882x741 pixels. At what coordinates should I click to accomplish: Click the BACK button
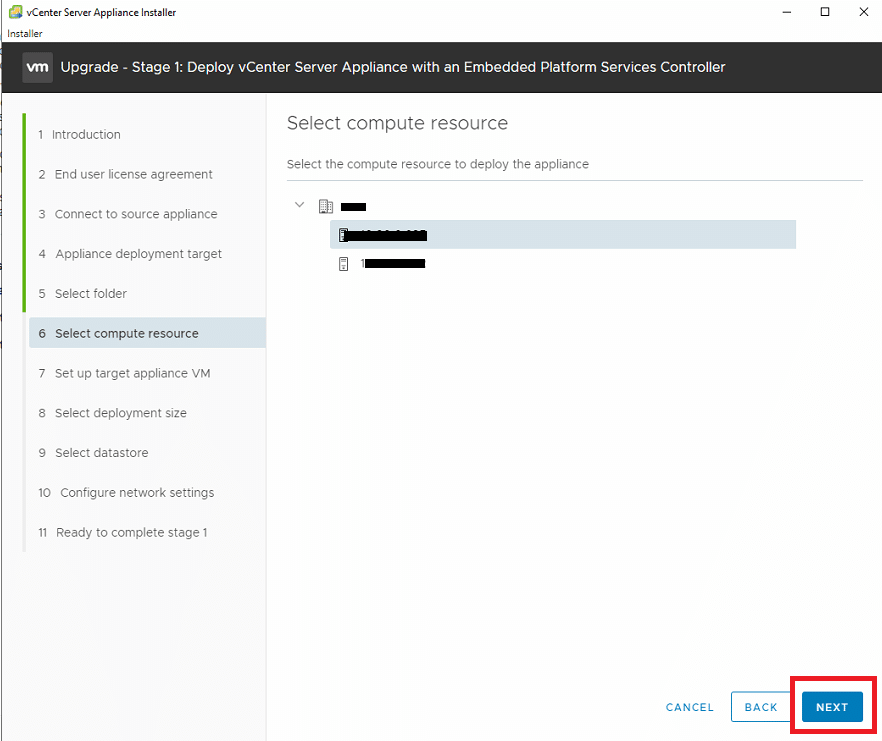coord(761,707)
